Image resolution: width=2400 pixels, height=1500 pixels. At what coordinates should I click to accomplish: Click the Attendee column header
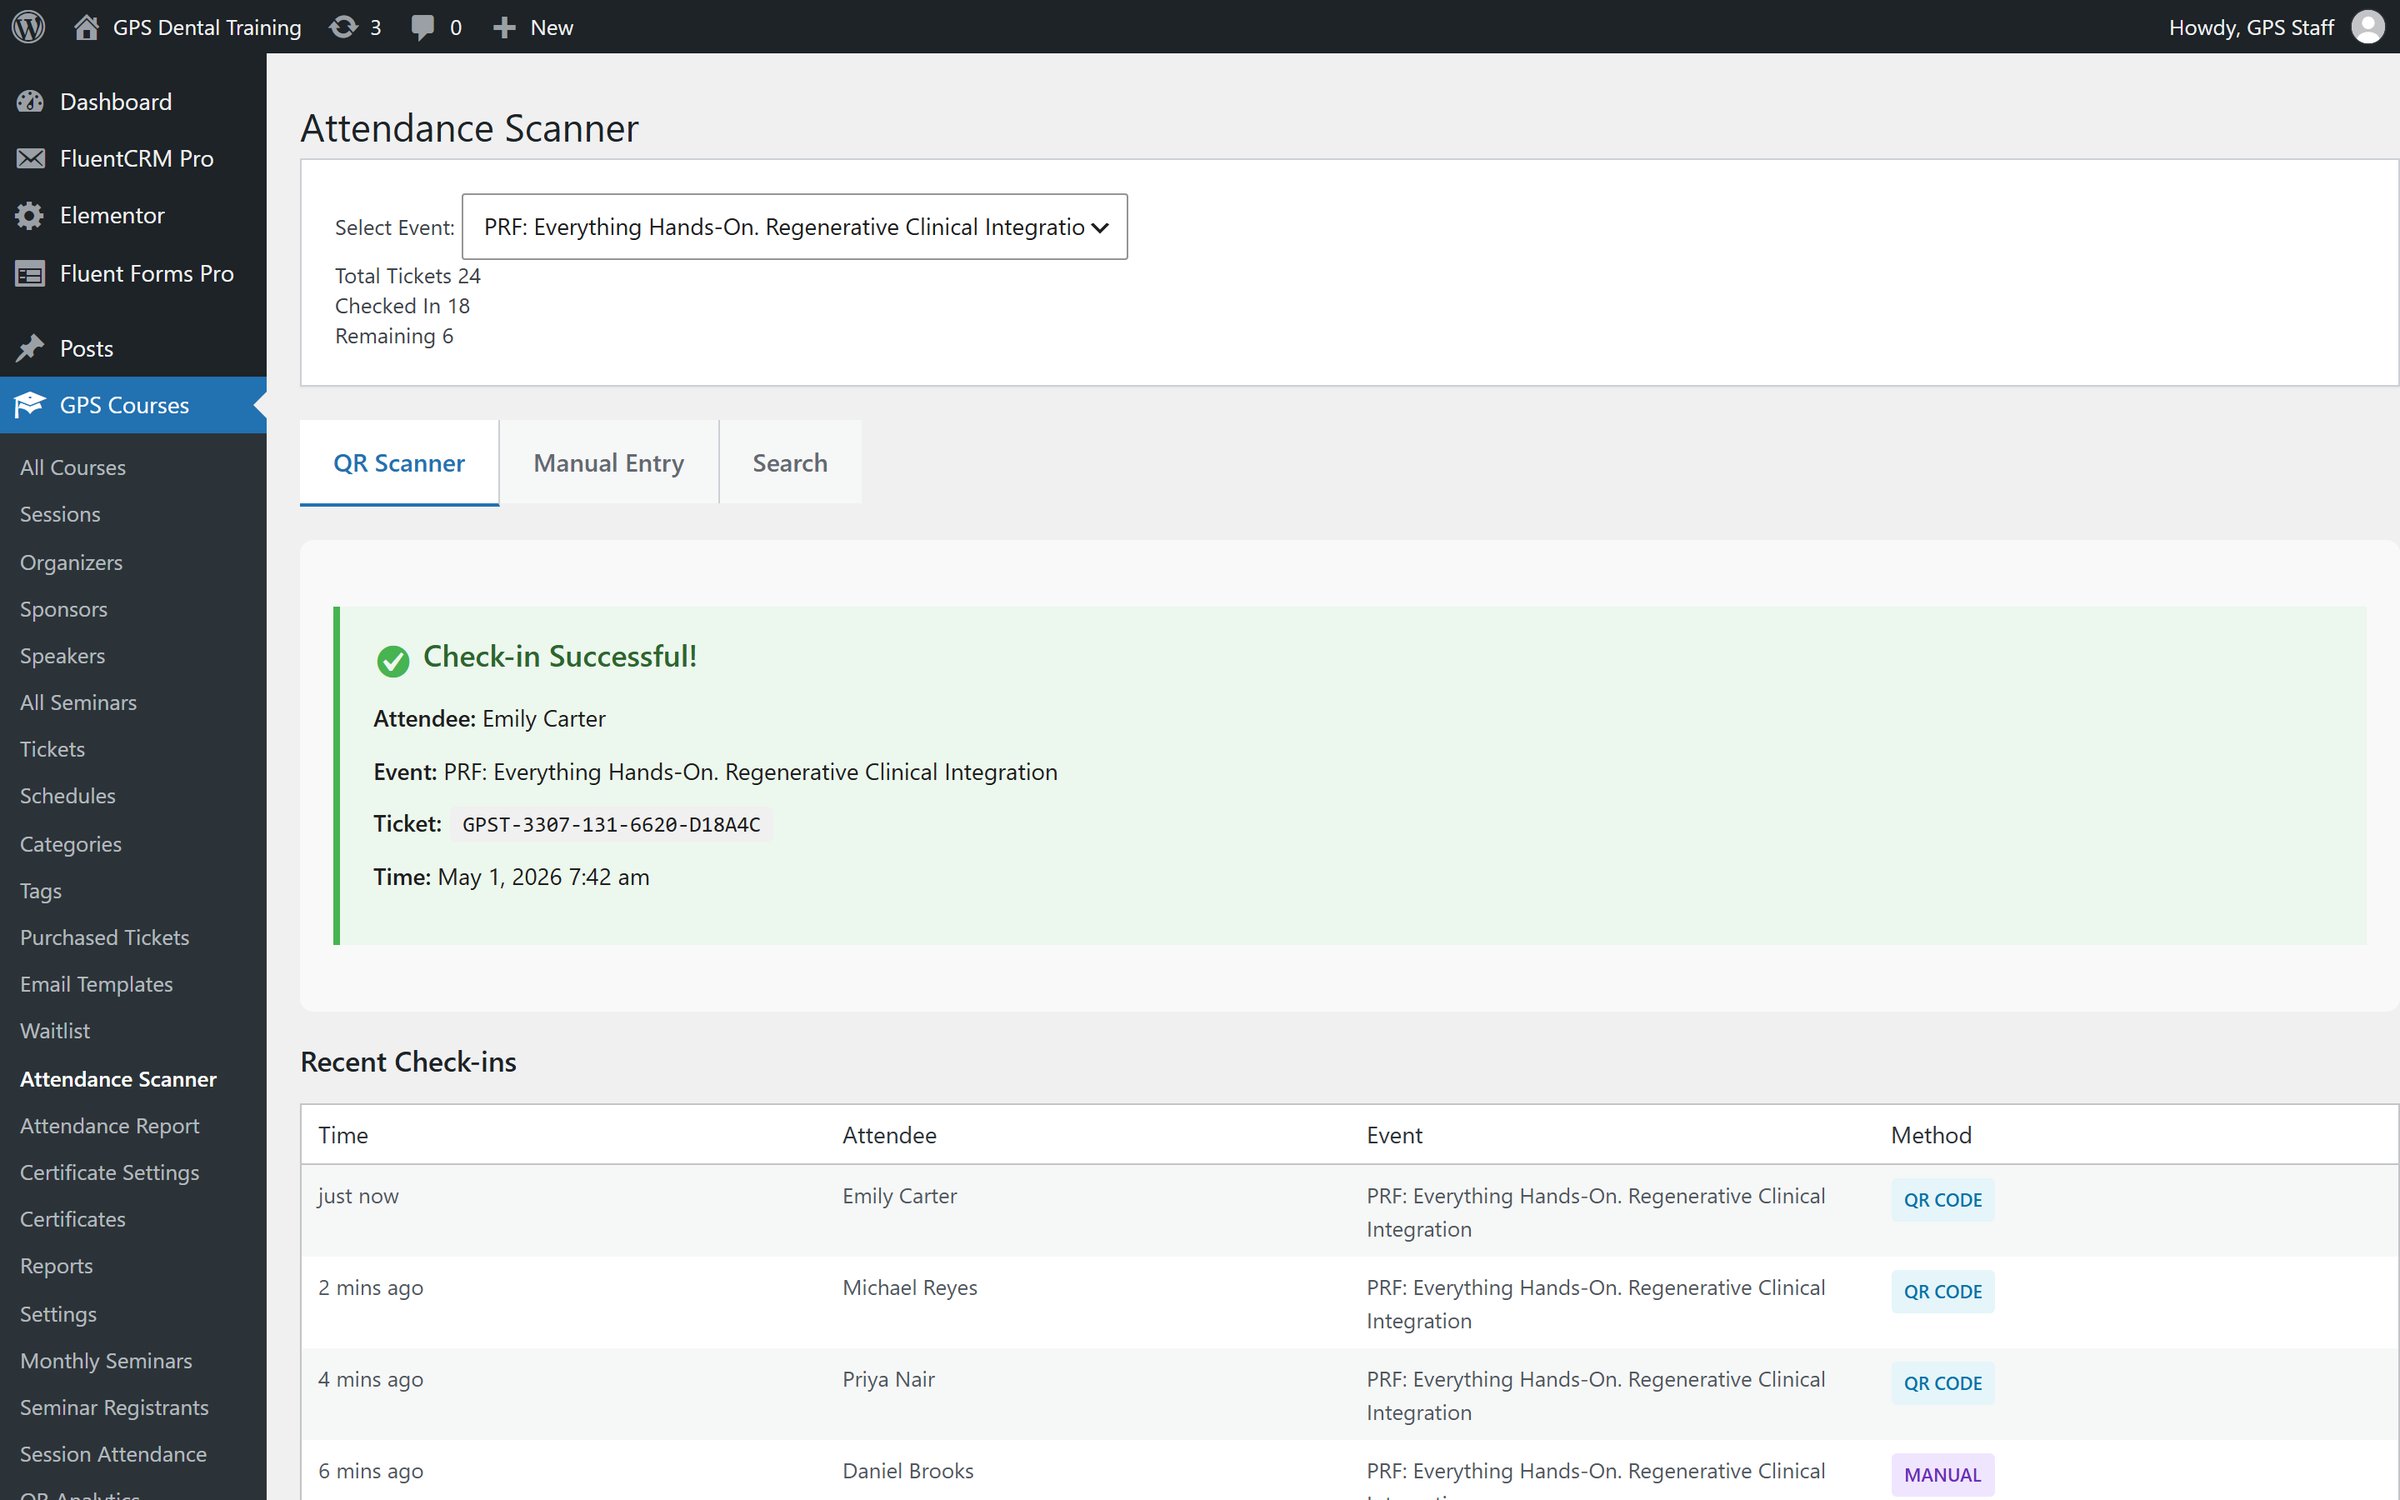pyautogui.click(x=889, y=1135)
